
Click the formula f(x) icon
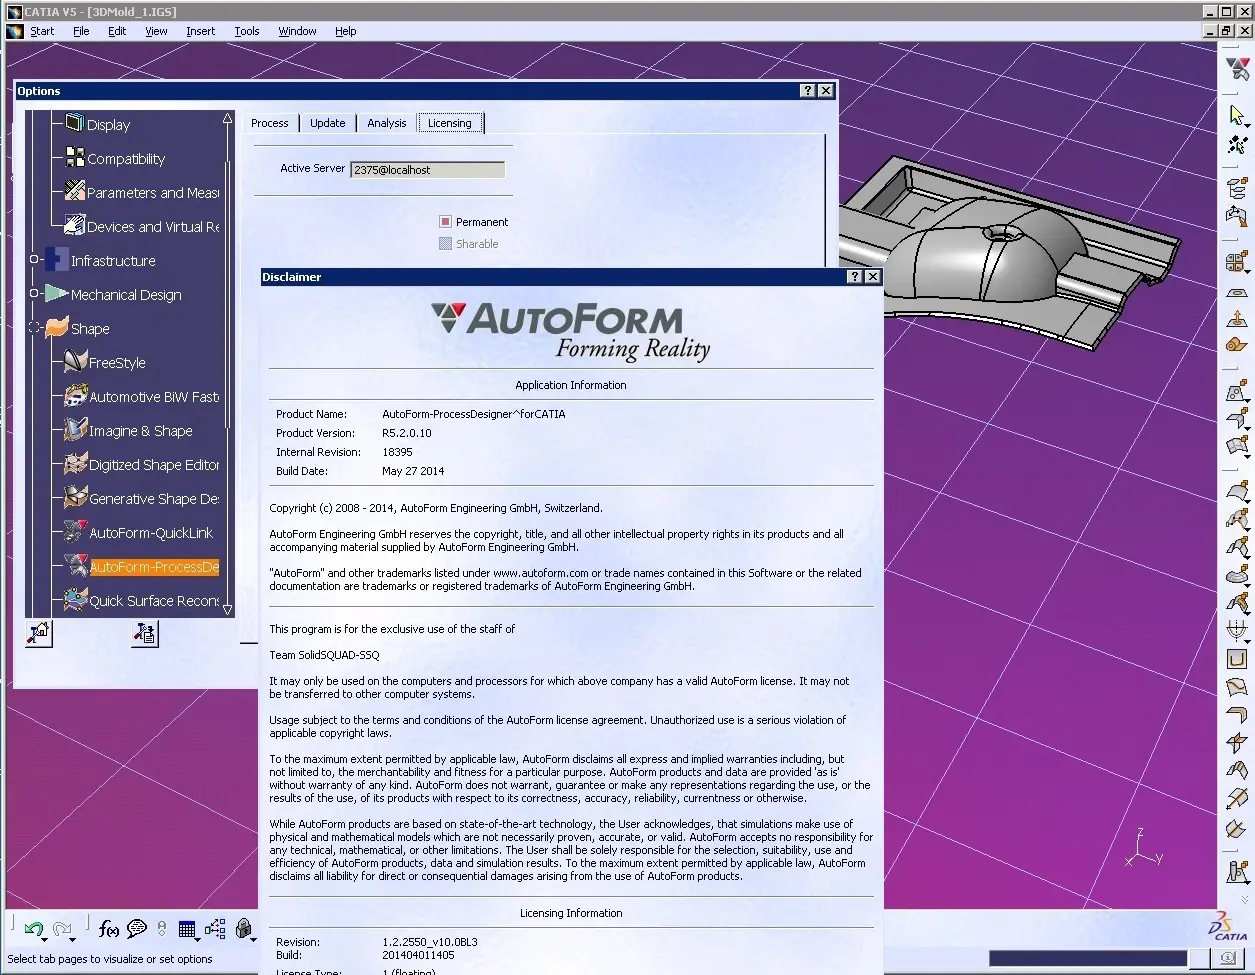tap(108, 929)
